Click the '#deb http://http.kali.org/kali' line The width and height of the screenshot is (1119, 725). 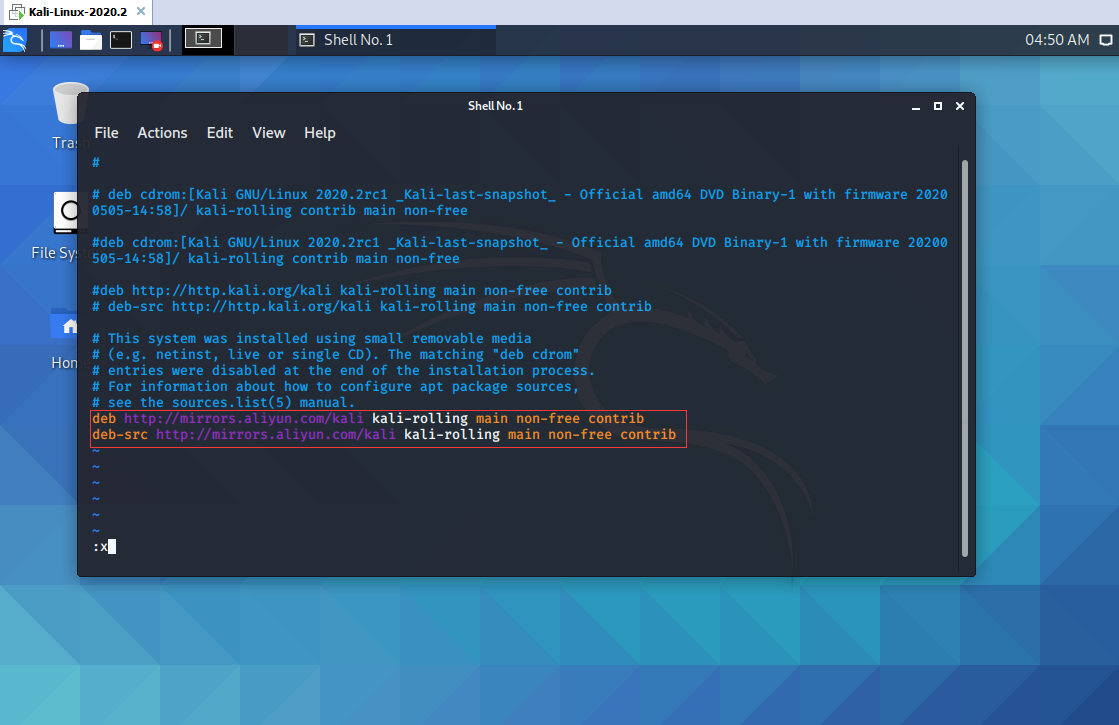tap(352, 290)
